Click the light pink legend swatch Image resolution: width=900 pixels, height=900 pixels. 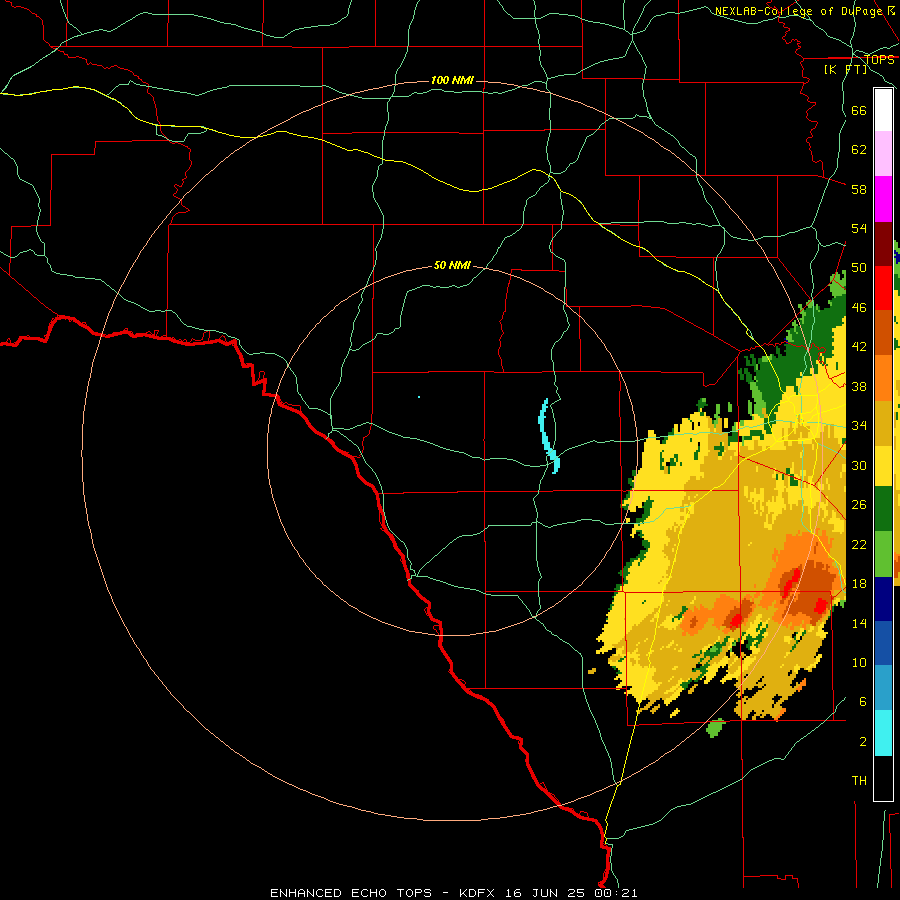(883, 153)
